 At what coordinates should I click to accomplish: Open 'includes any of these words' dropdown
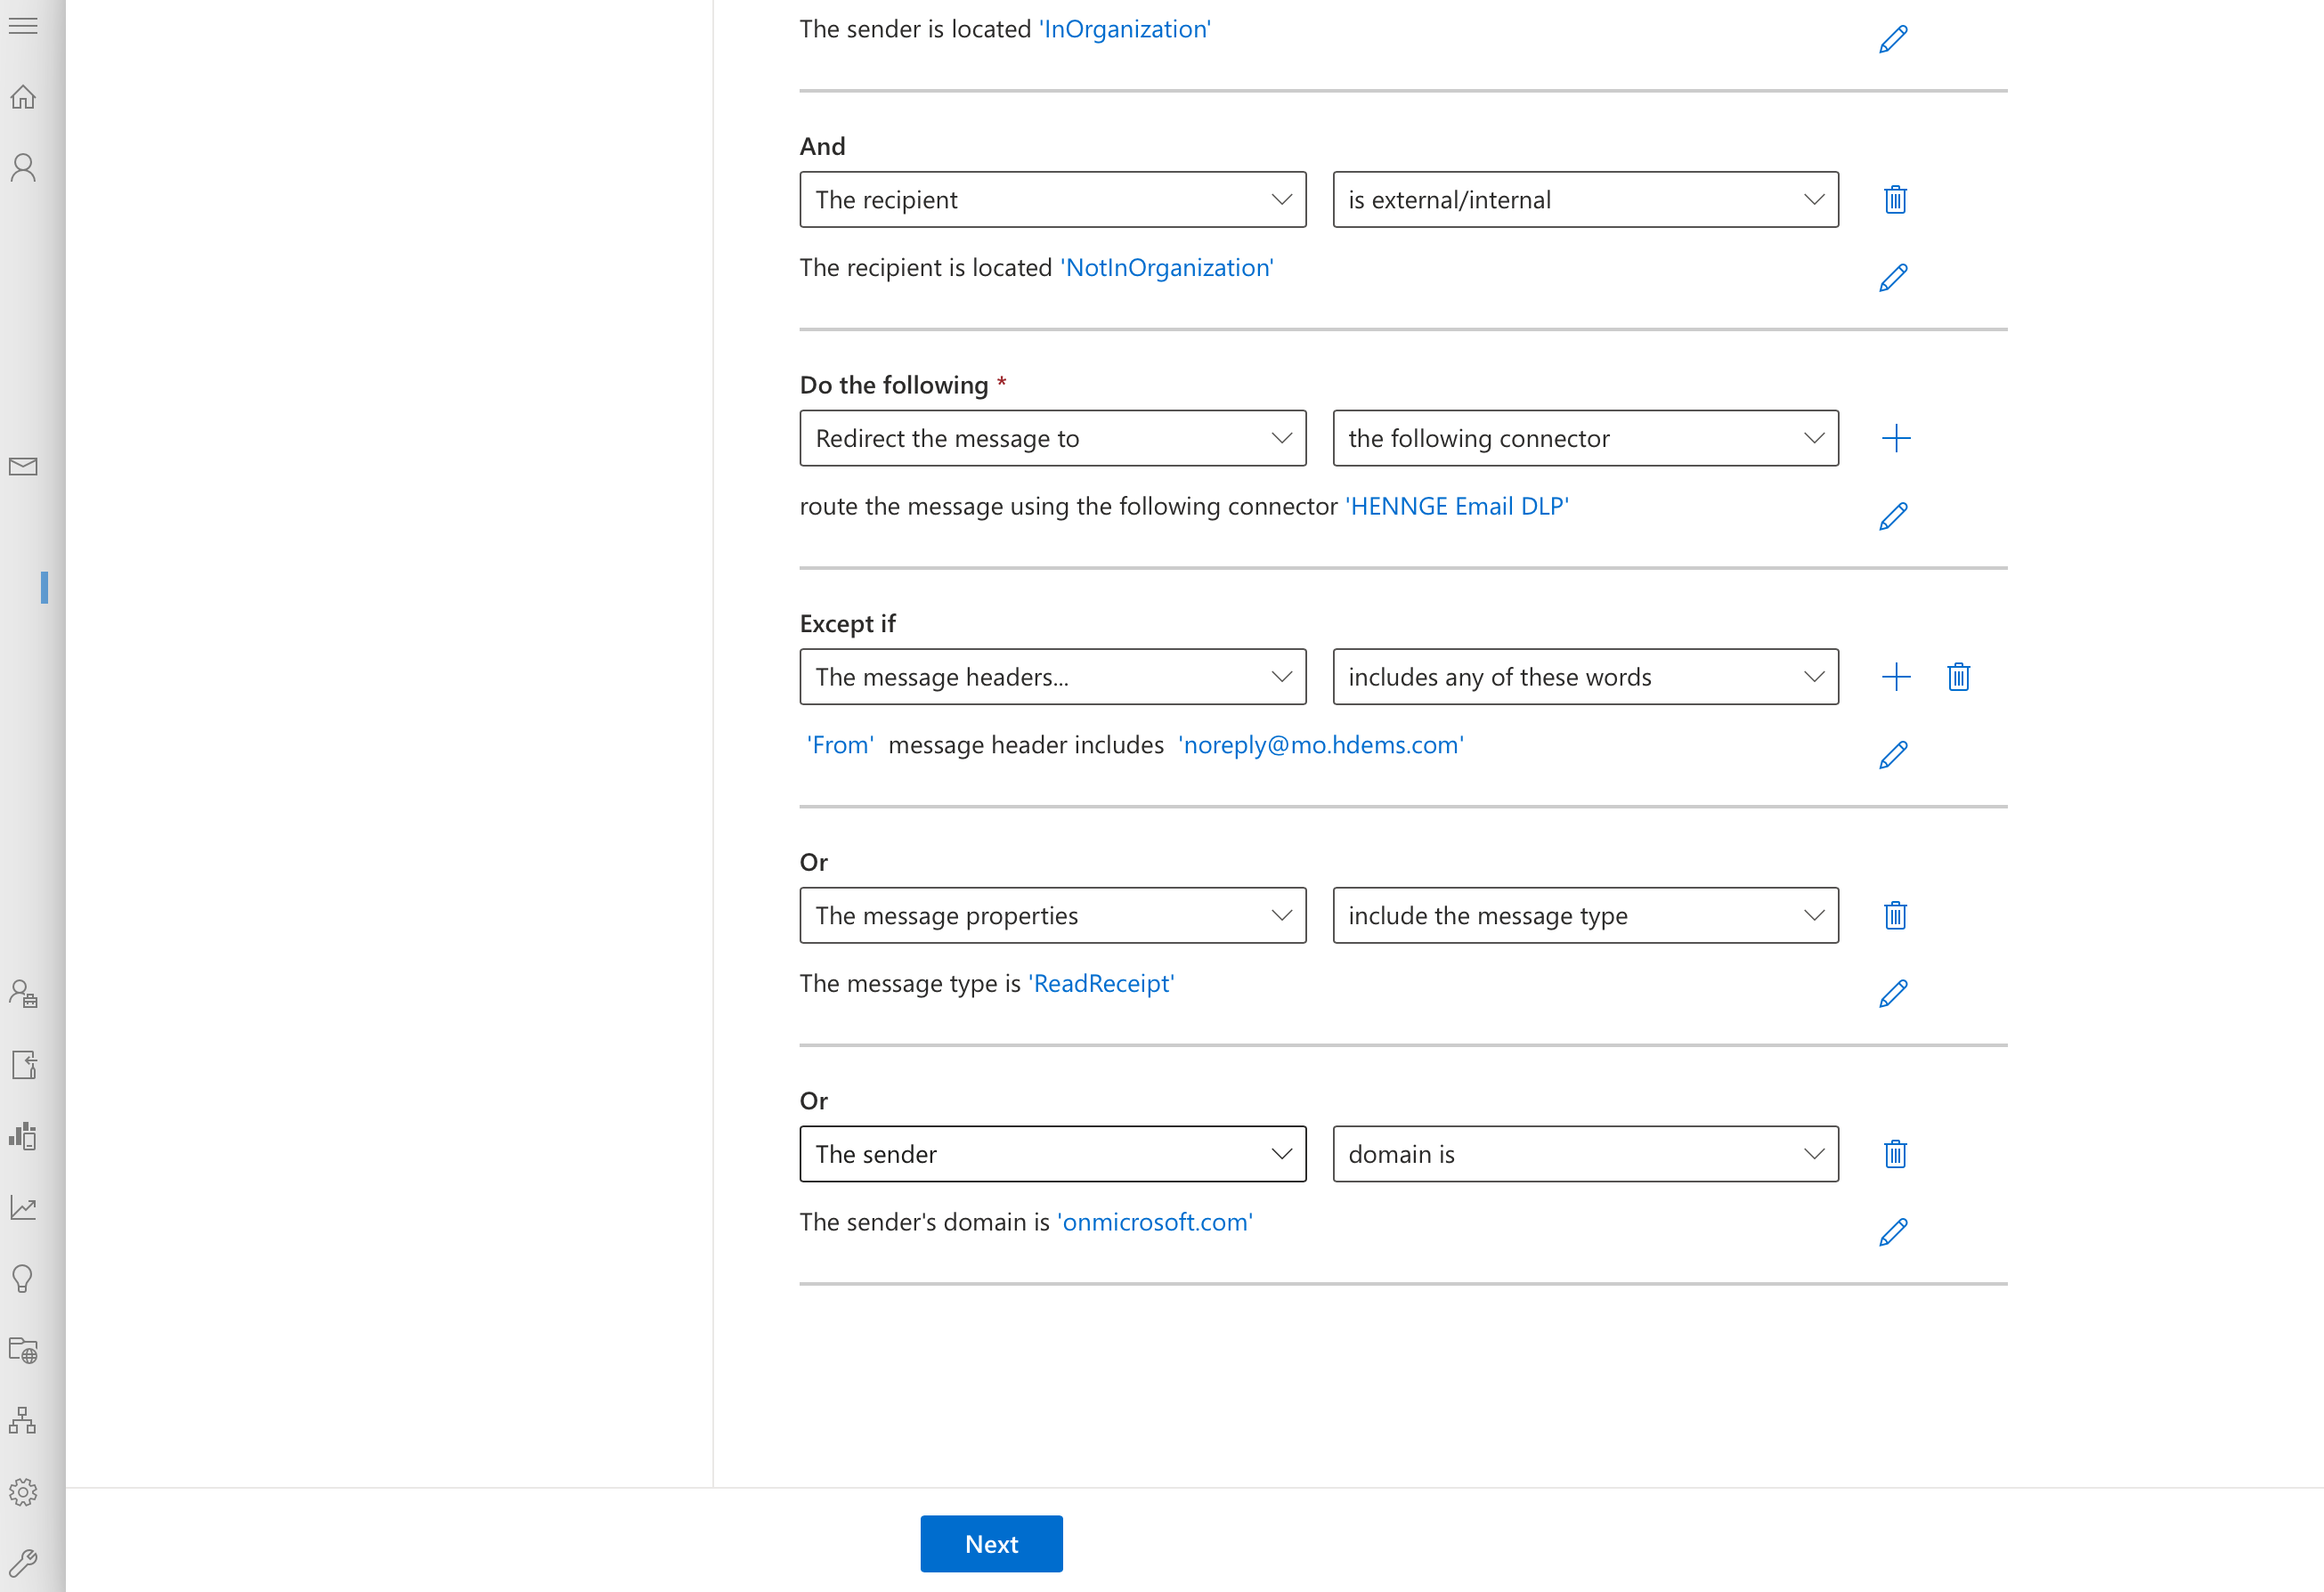(x=1585, y=677)
